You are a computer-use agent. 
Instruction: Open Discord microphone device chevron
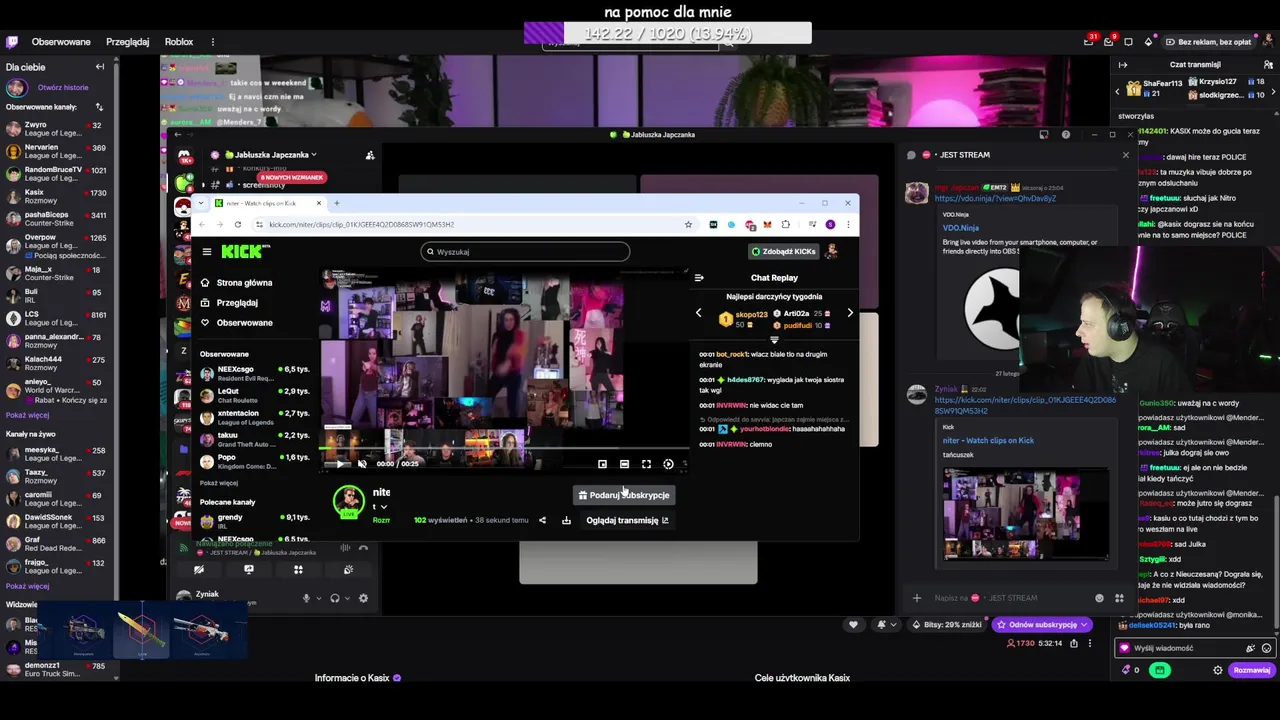point(318,598)
